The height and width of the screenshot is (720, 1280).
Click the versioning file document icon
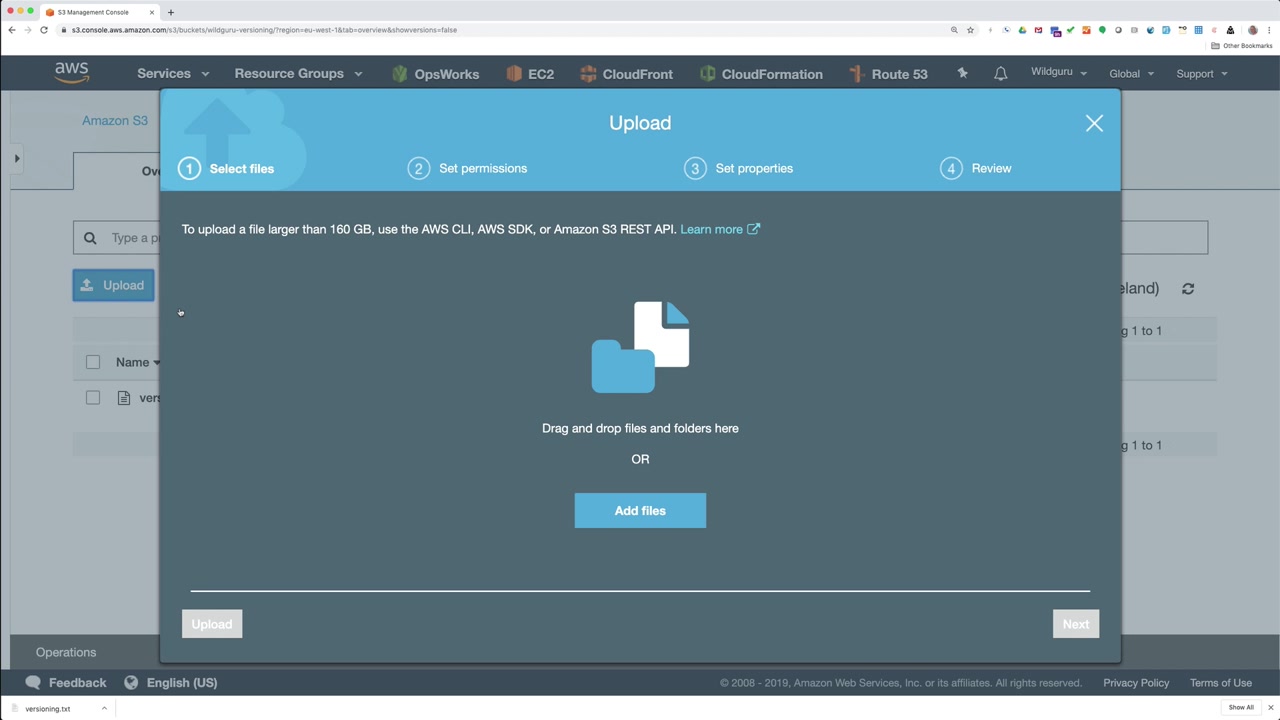124,398
